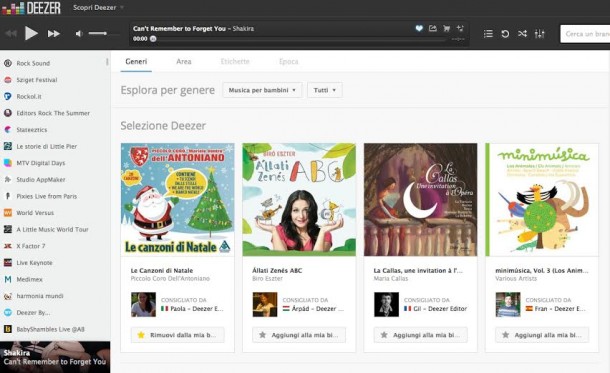610x373 pixels.
Task: Click the Shakira now-playing artwork
Action: pyautogui.click(x=55, y=357)
